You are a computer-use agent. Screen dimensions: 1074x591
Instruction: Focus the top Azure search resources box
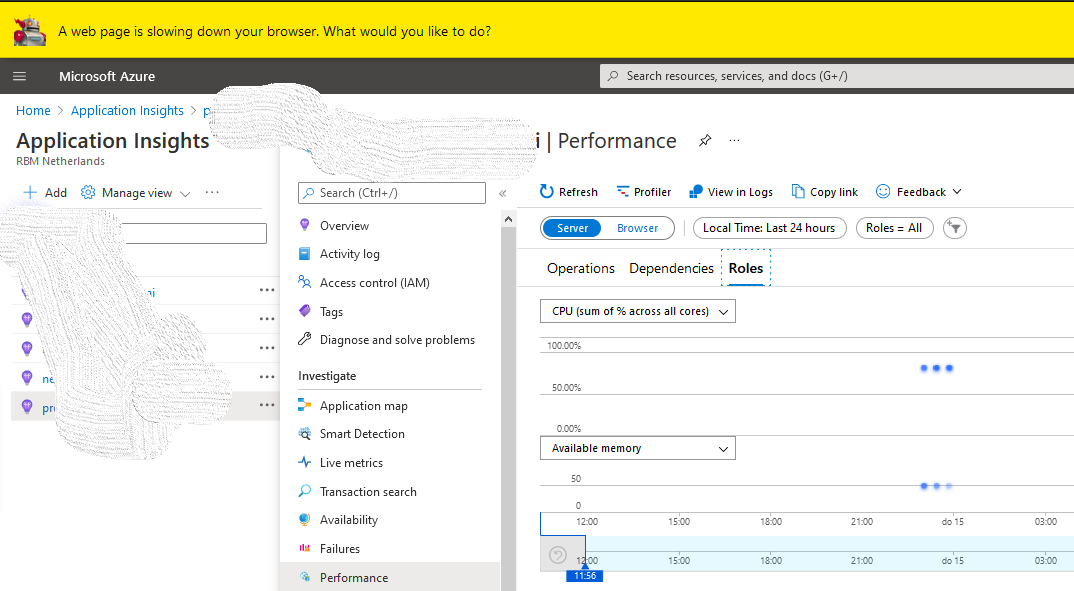point(837,76)
